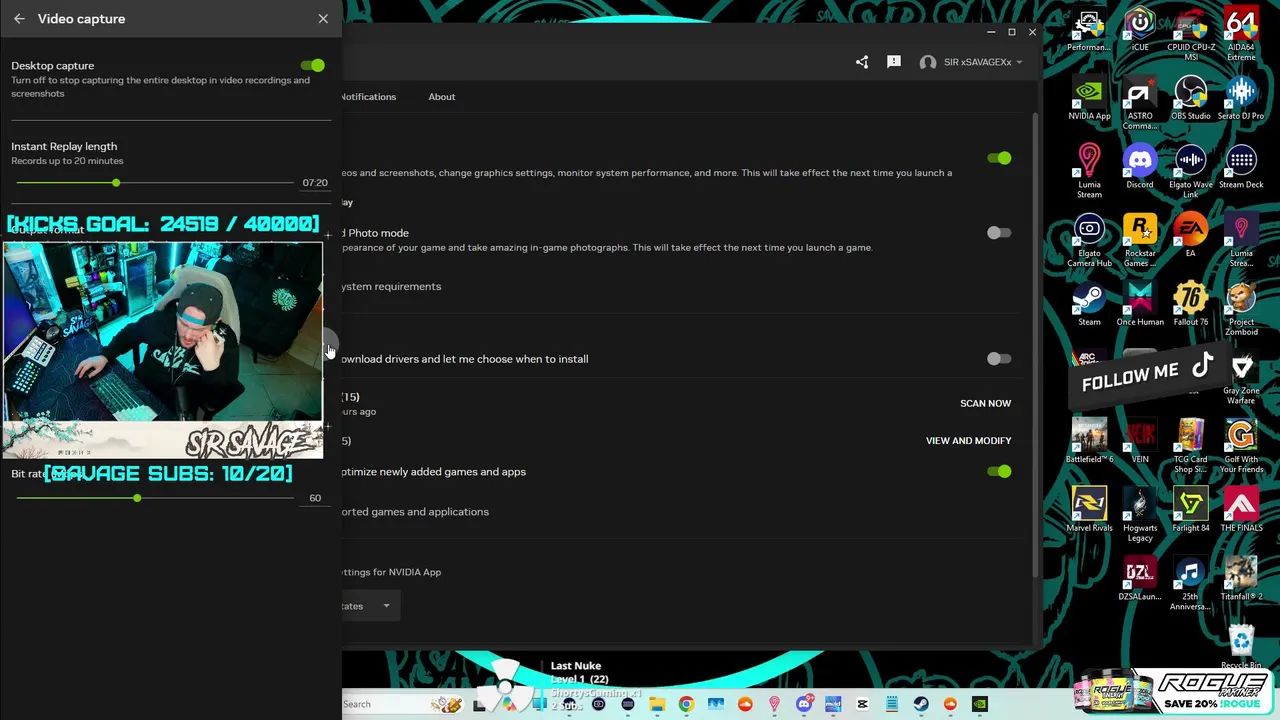Turn off the Desktop capture toggle
The height and width of the screenshot is (720, 1280).
313,66
